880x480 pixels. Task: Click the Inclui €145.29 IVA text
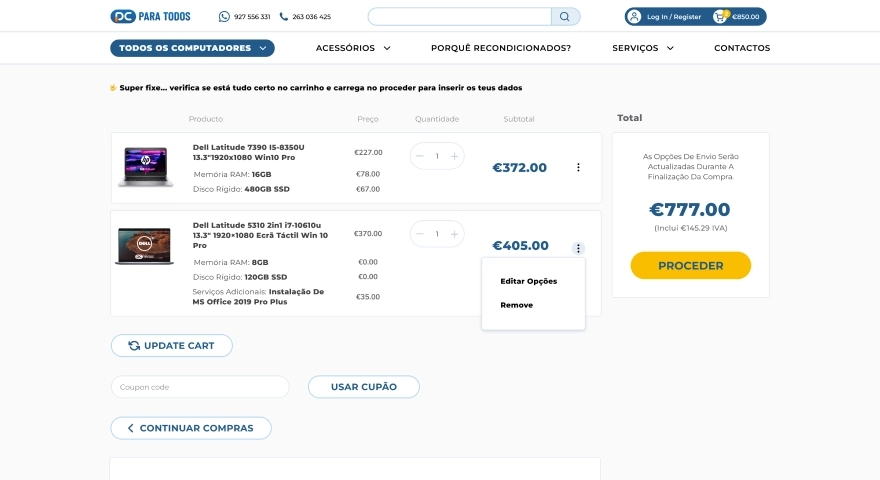click(x=690, y=228)
